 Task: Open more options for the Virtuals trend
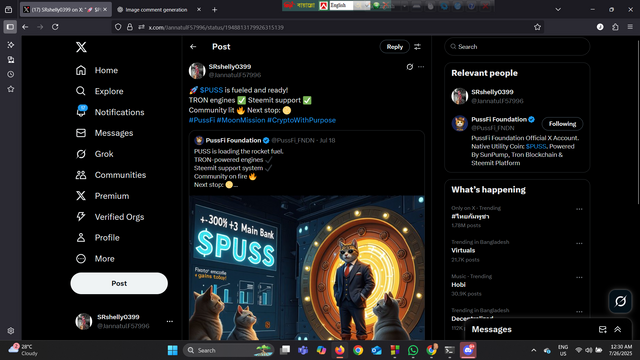click(579, 243)
